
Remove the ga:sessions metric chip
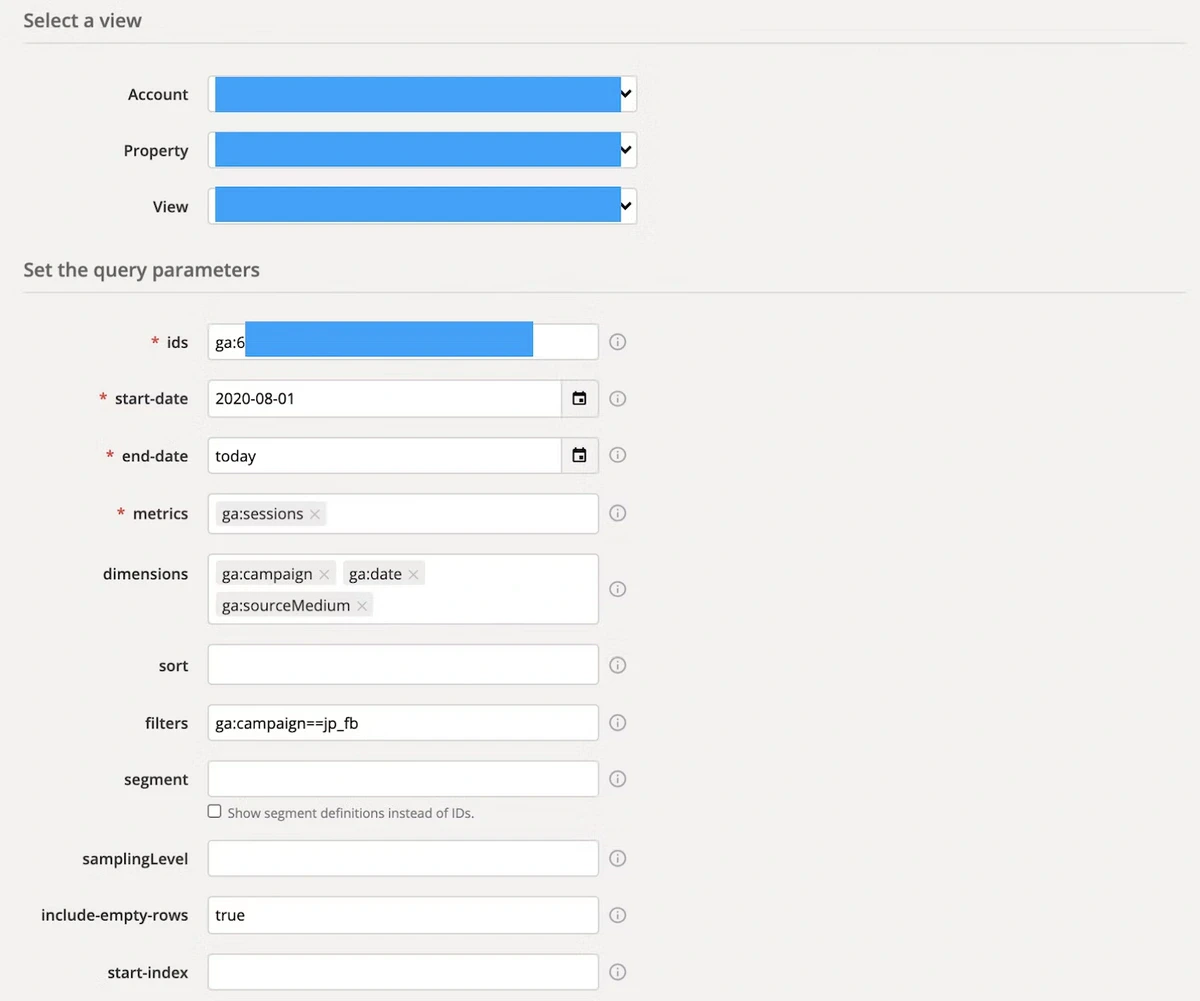click(x=315, y=514)
